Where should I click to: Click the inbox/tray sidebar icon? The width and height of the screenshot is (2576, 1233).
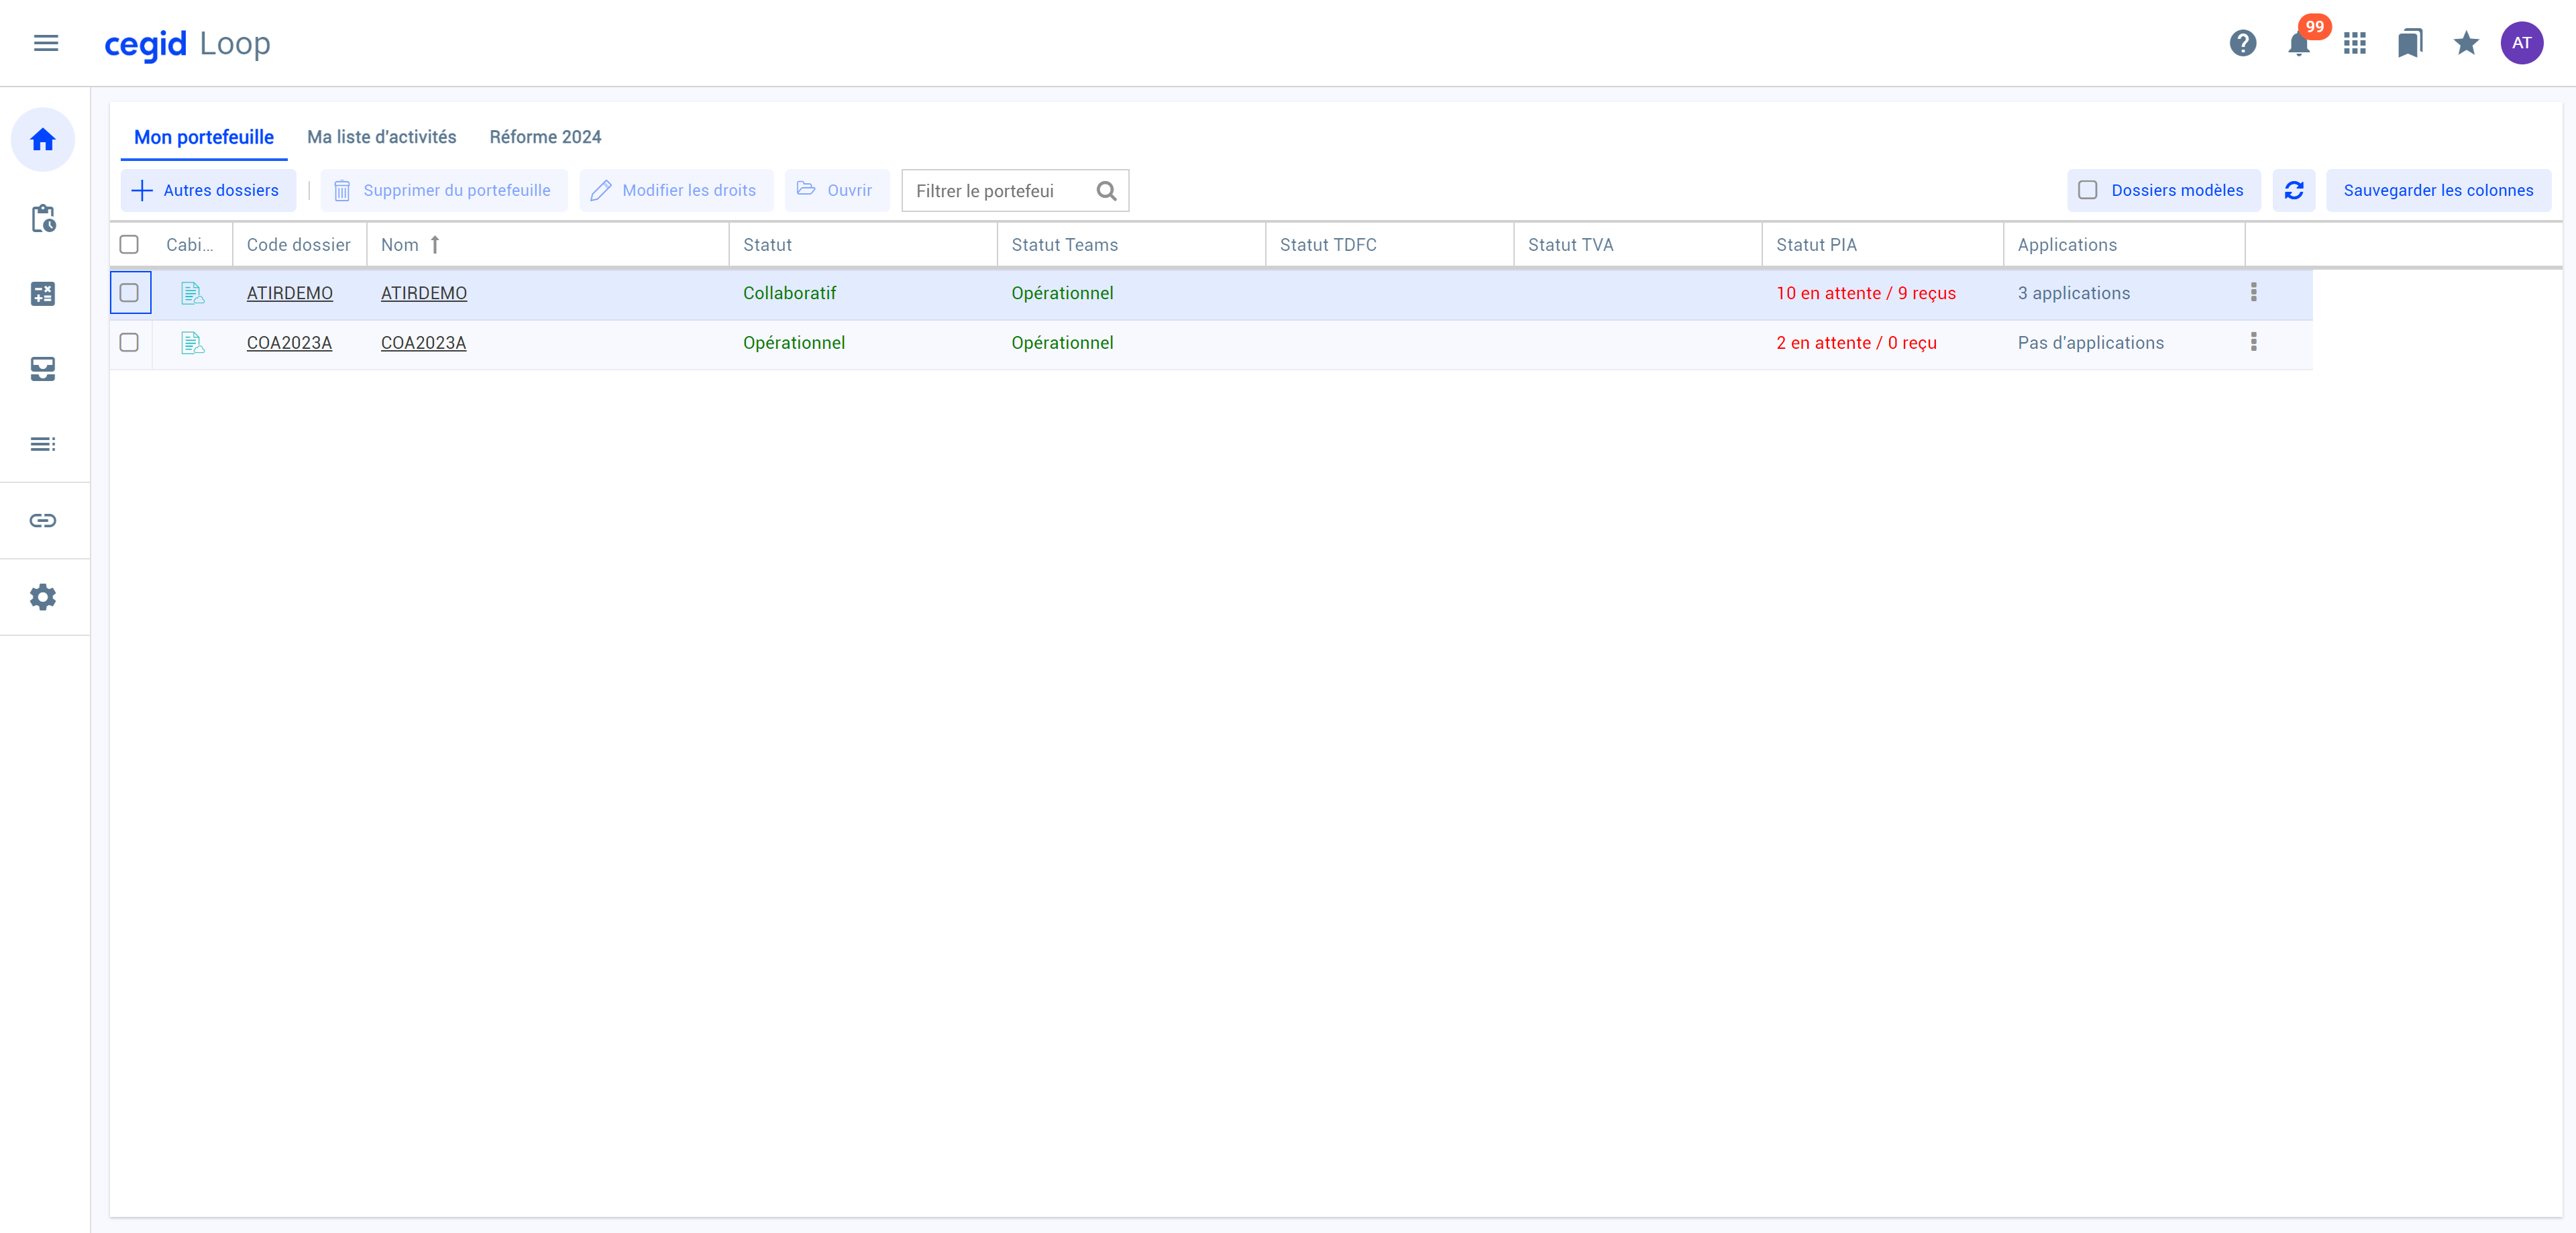[43, 368]
